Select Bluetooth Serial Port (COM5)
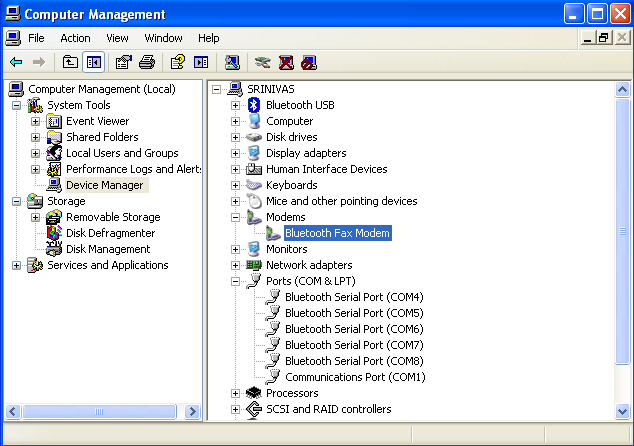Viewport: 634px width, 446px height. click(354, 313)
